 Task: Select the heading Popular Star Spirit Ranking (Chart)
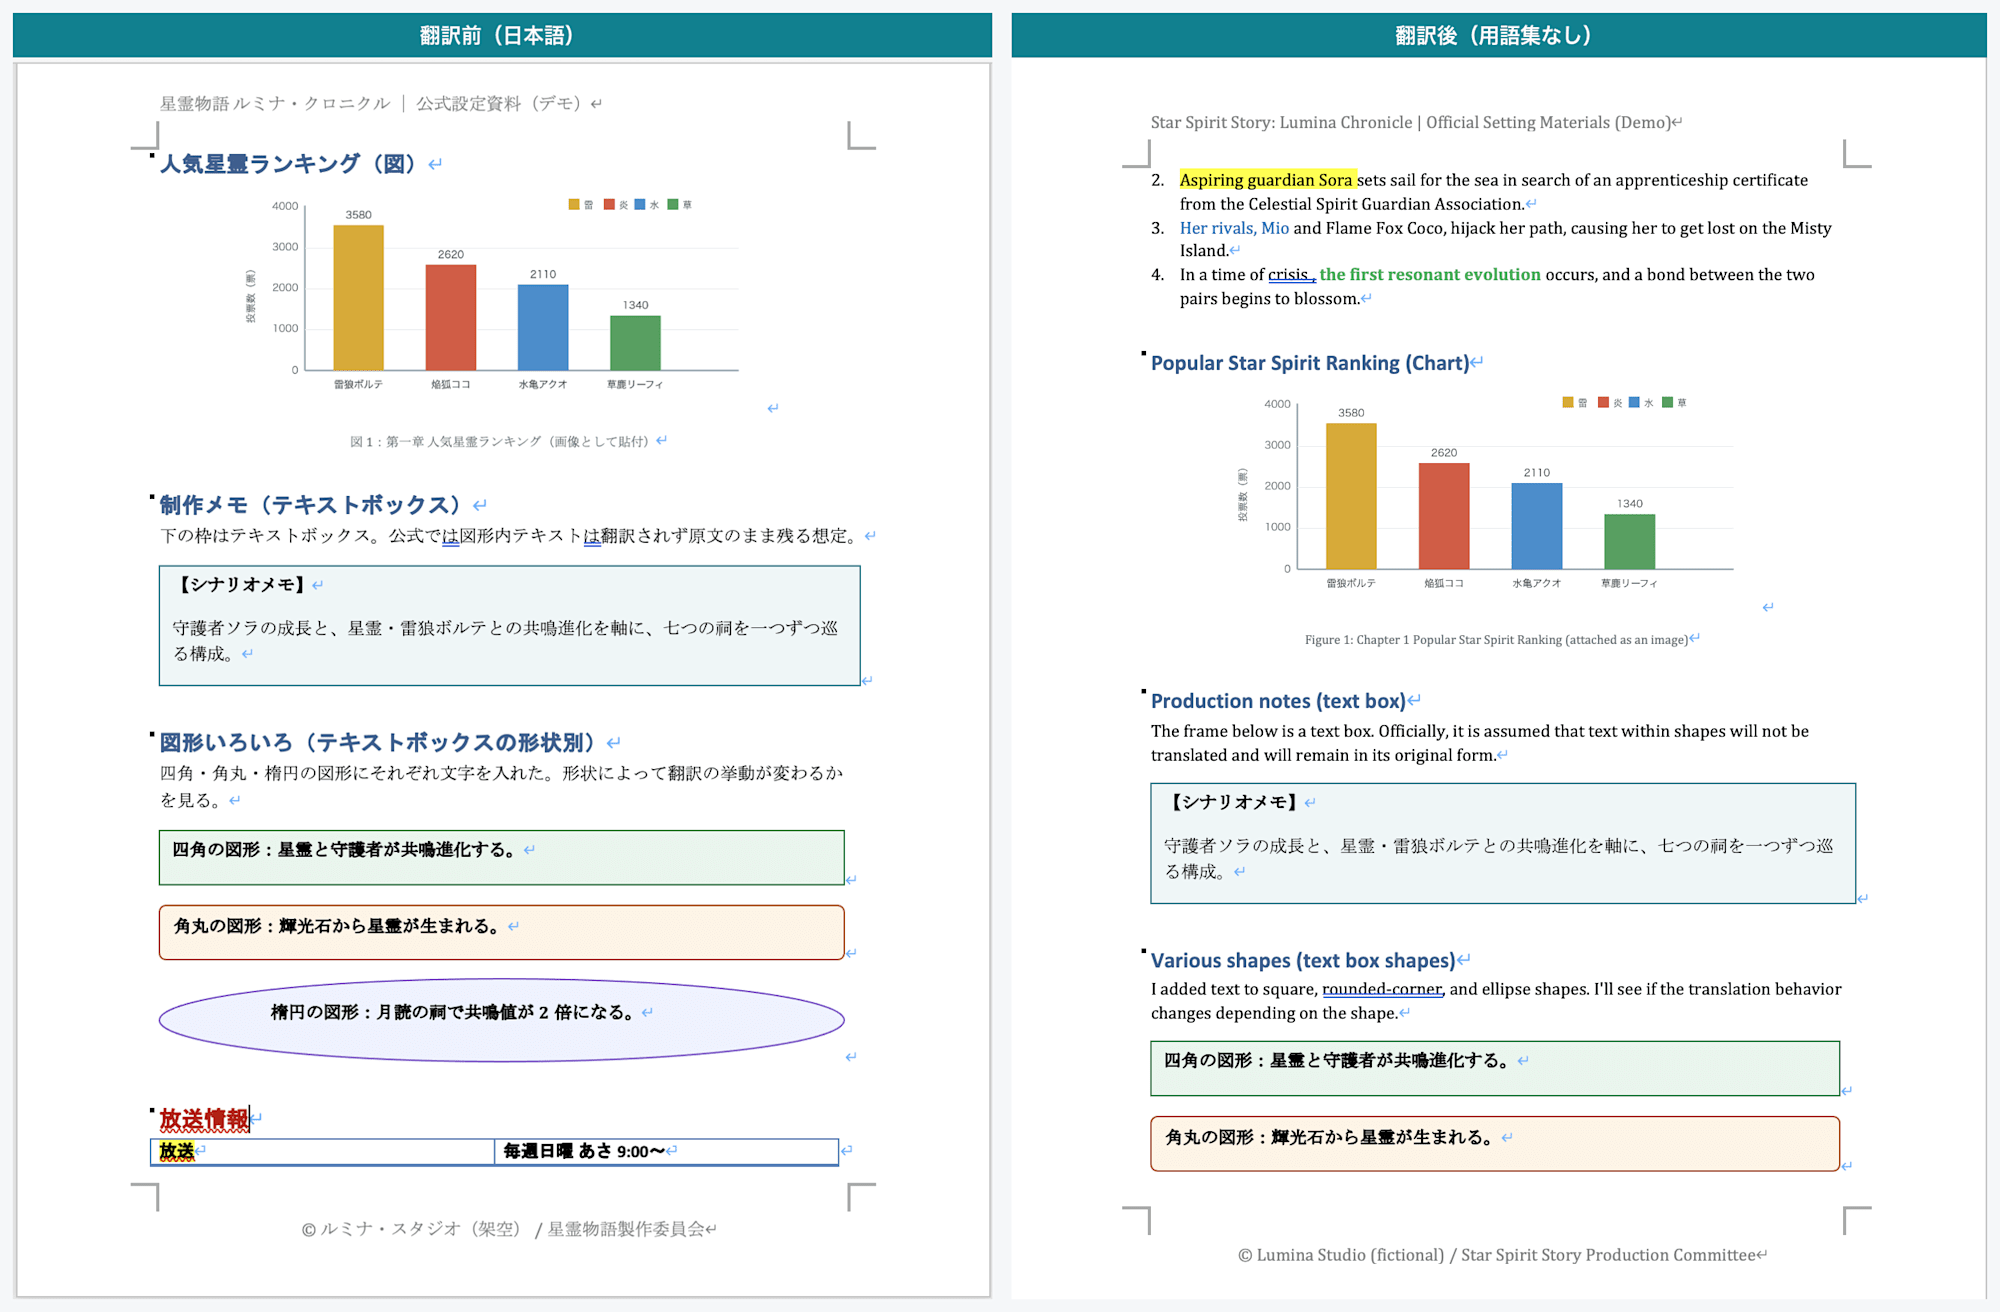point(1310,363)
